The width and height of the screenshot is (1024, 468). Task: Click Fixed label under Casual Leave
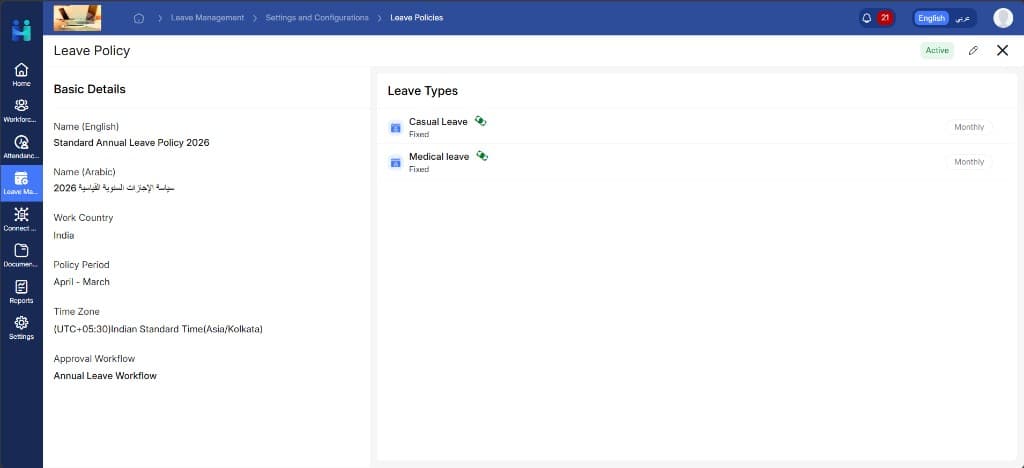point(419,134)
